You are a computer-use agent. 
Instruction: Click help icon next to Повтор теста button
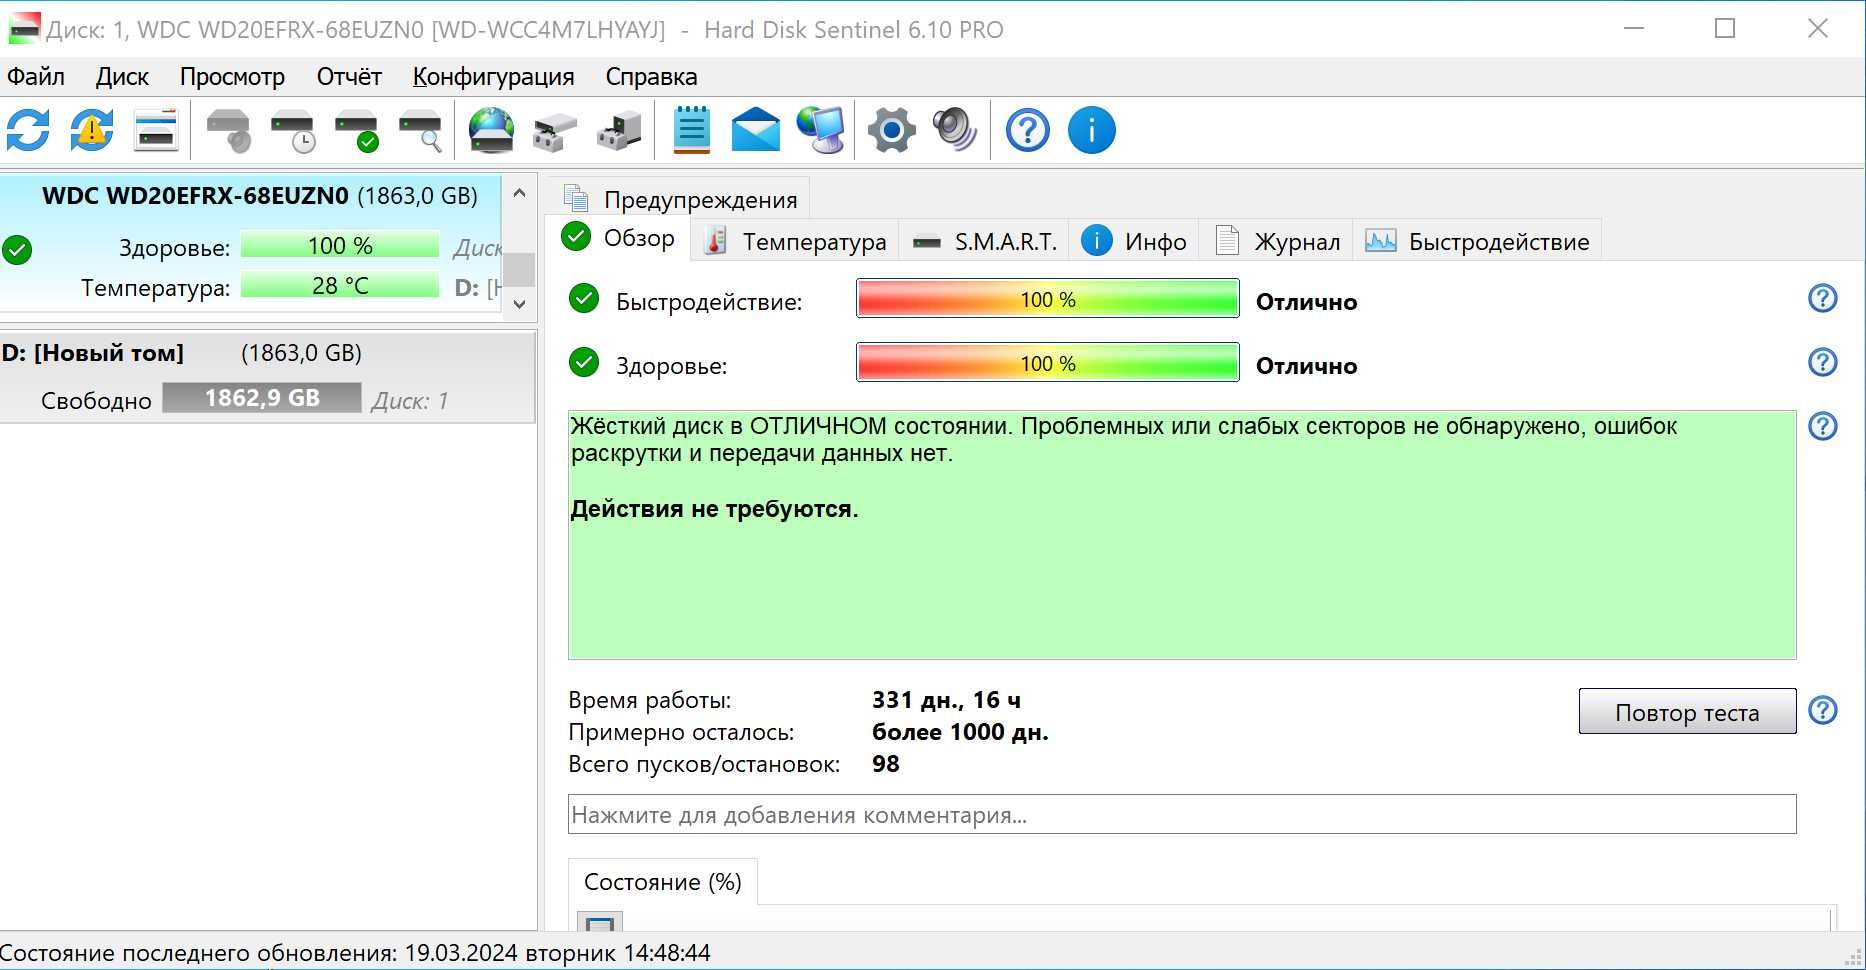1823,710
